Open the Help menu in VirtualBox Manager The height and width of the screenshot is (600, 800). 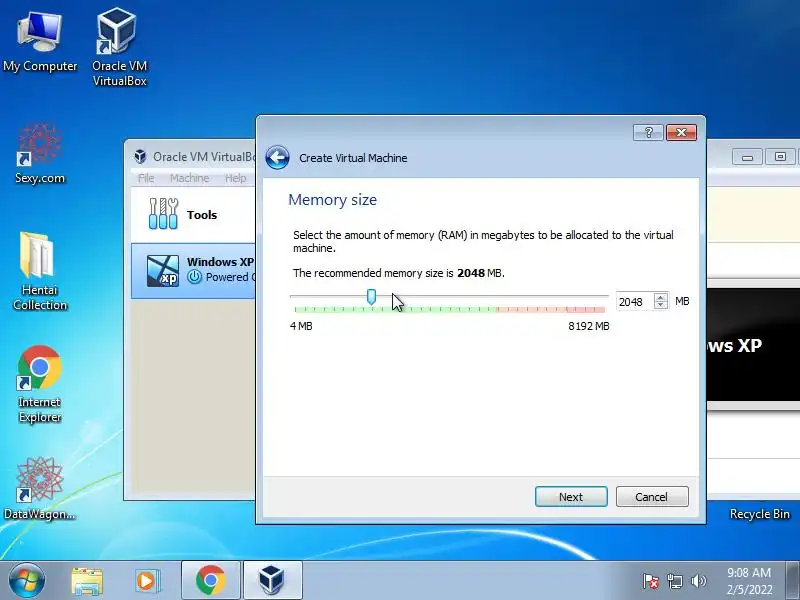tap(235, 178)
